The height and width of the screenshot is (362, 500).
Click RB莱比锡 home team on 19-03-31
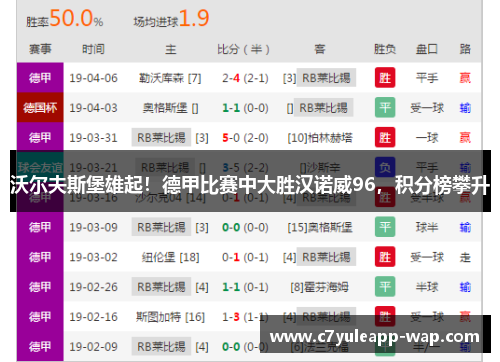click(x=161, y=137)
